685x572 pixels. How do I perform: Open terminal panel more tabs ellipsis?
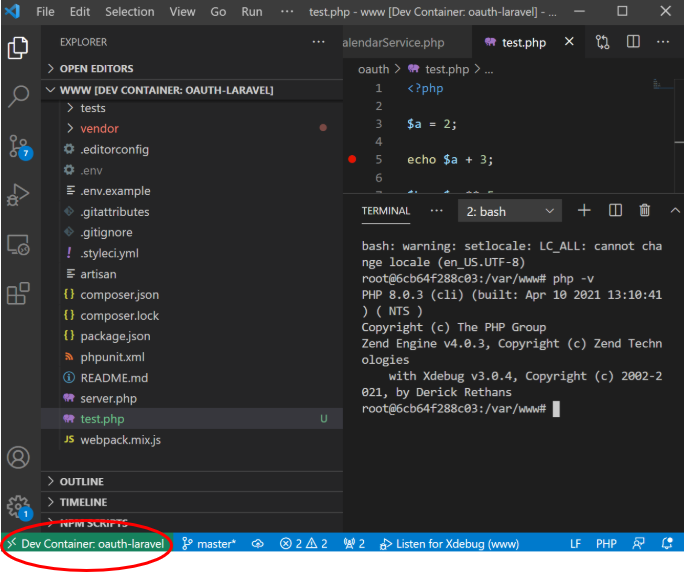(x=436, y=211)
